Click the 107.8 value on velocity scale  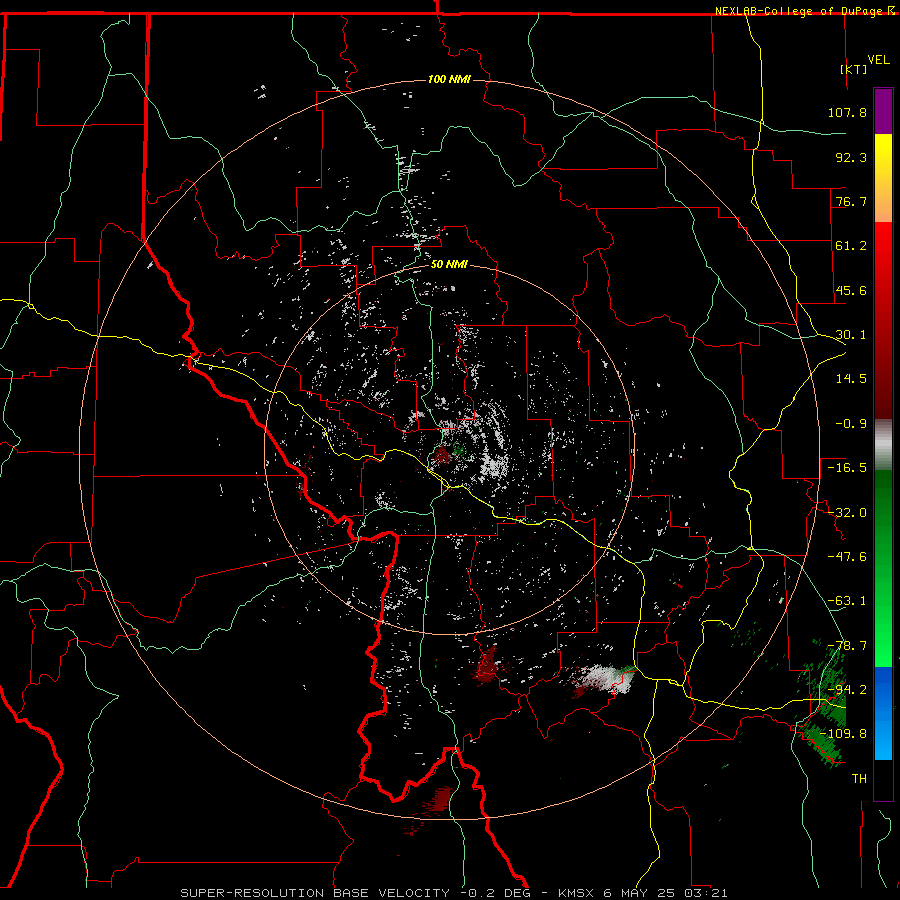pyautogui.click(x=847, y=112)
